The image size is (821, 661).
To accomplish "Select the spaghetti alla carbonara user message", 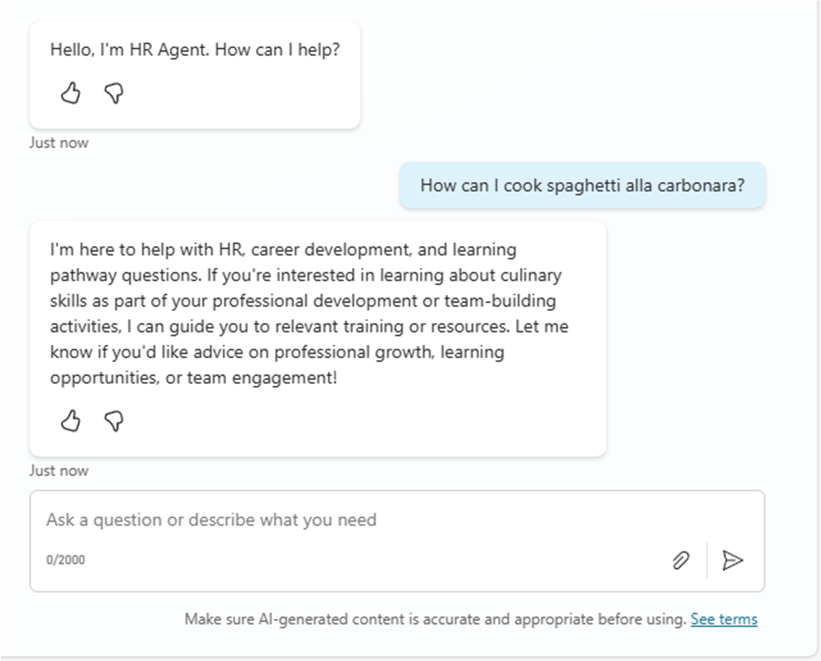I will (x=582, y=185).
